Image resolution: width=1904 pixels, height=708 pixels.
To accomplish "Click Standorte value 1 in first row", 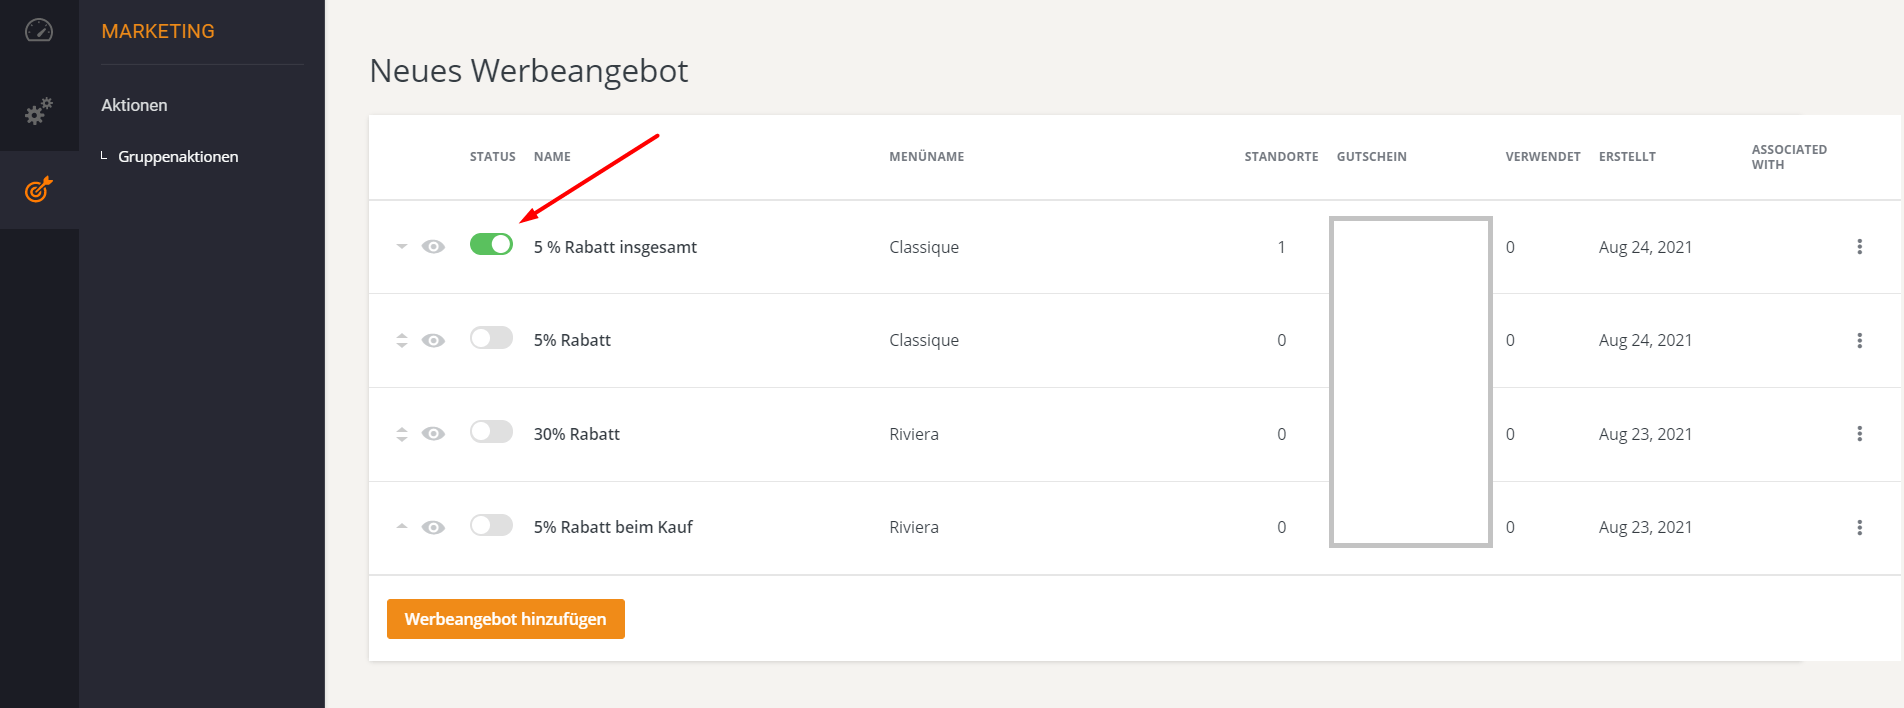I will tap(1281, 247).
